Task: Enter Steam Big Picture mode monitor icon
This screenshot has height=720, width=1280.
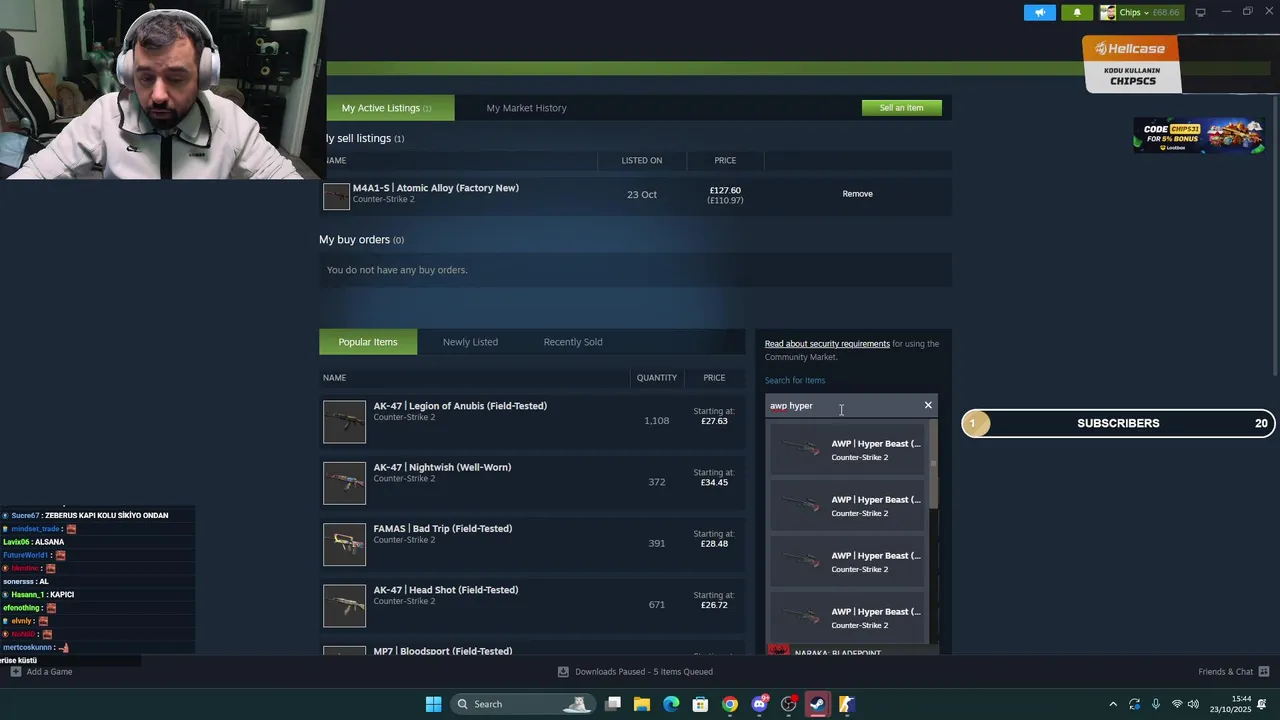Action: (x=1200, y=12)
